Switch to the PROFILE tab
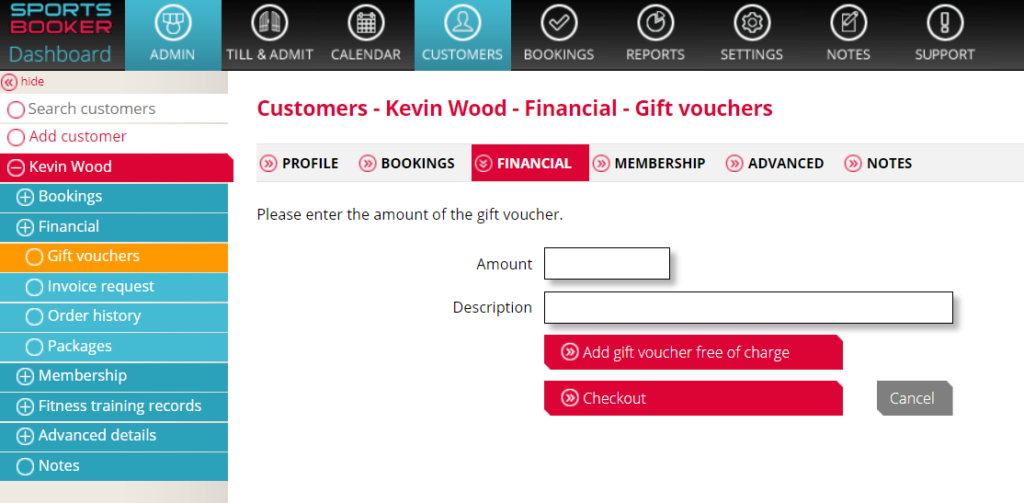This screenshot has height=503, width=1024. tap(299, 163)
